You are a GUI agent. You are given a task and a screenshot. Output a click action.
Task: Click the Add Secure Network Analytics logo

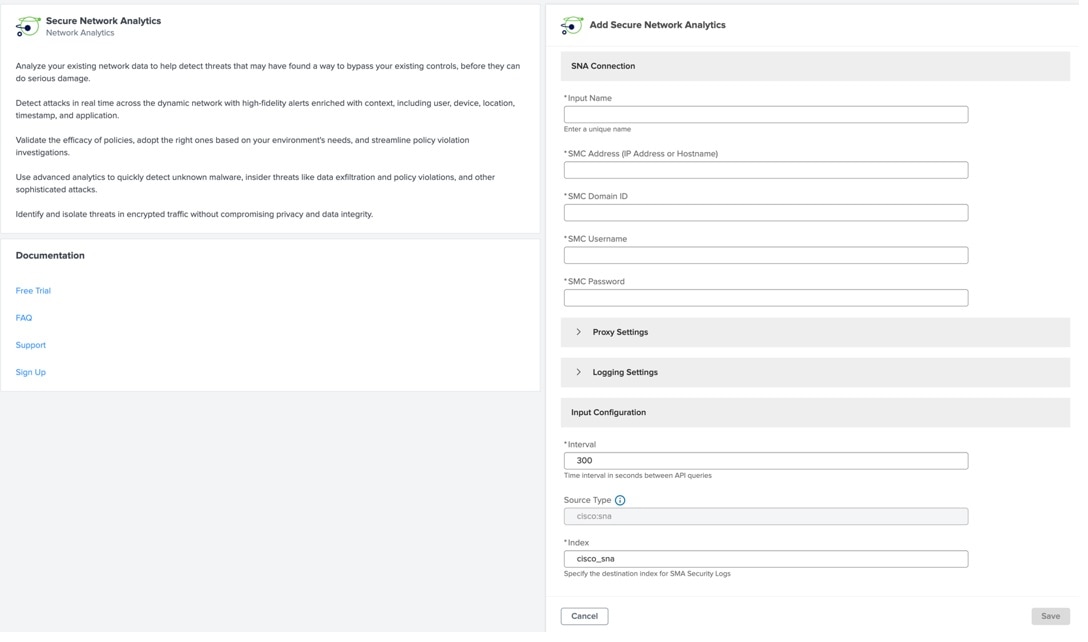click(572, 25)
